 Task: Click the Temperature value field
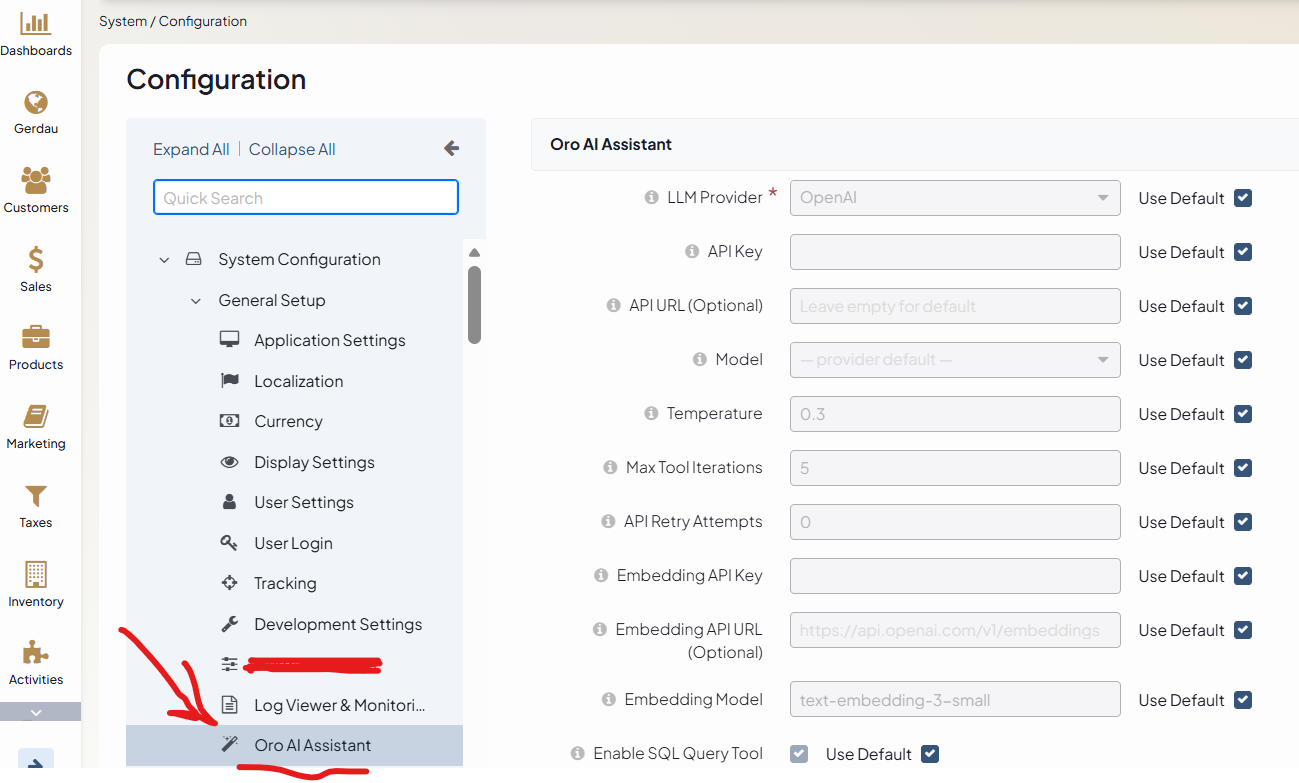pyautogui.click(x=955, y=414)
